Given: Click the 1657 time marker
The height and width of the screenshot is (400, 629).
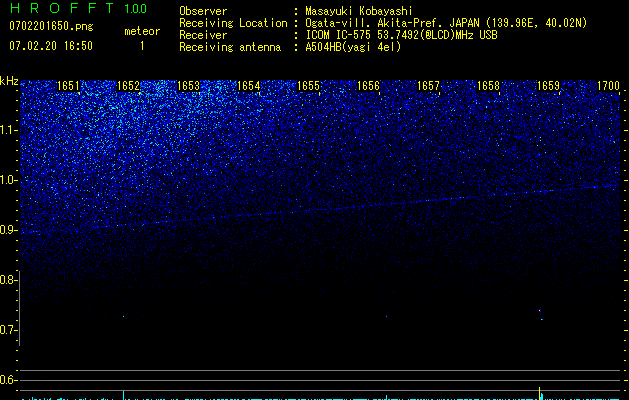Looking at the screenshot, I should point(428,86).
